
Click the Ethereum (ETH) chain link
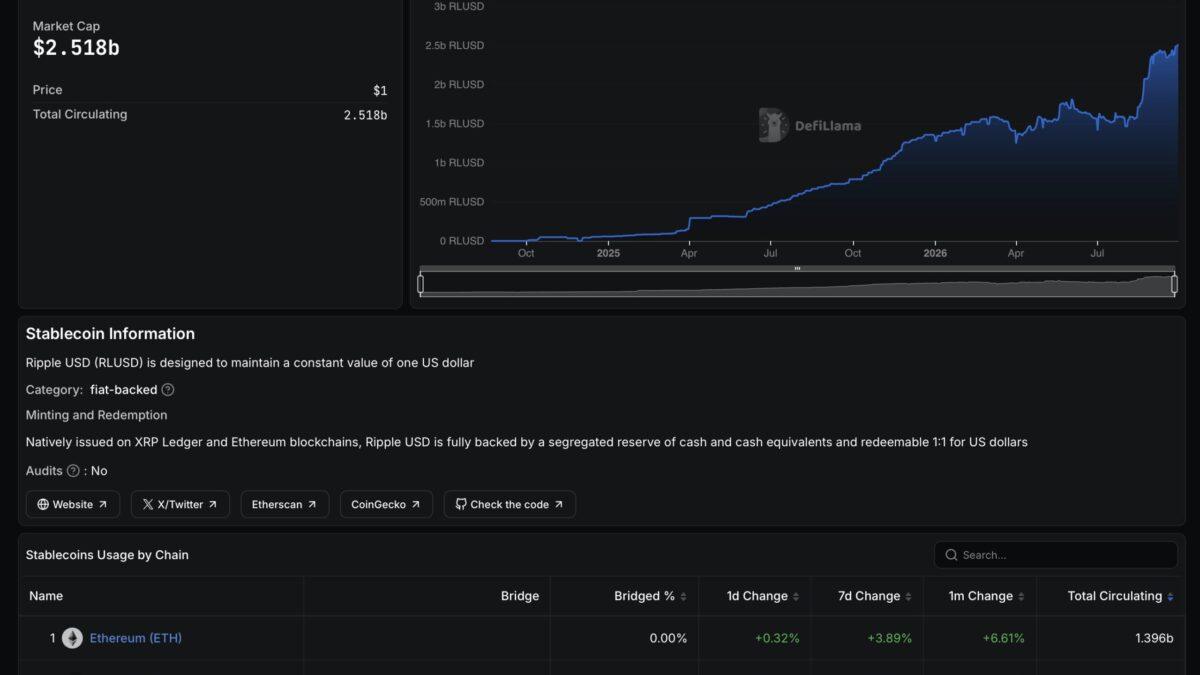136,638
